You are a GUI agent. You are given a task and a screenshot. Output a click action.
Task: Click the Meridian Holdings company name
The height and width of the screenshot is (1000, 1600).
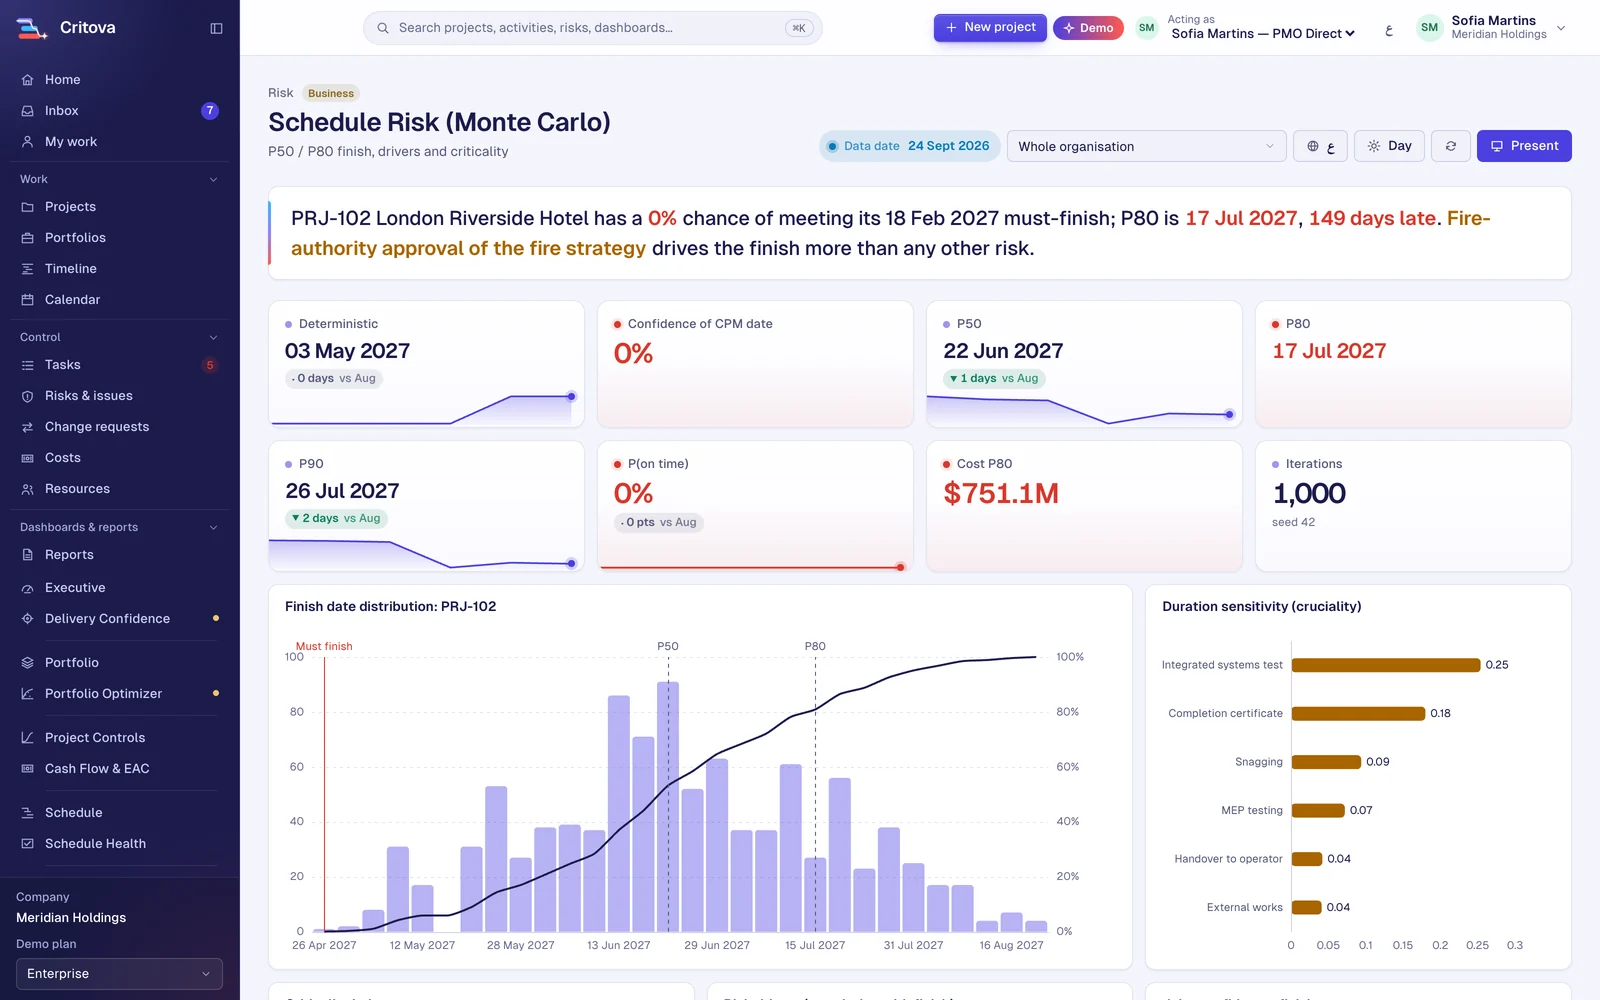click(71, 918)
